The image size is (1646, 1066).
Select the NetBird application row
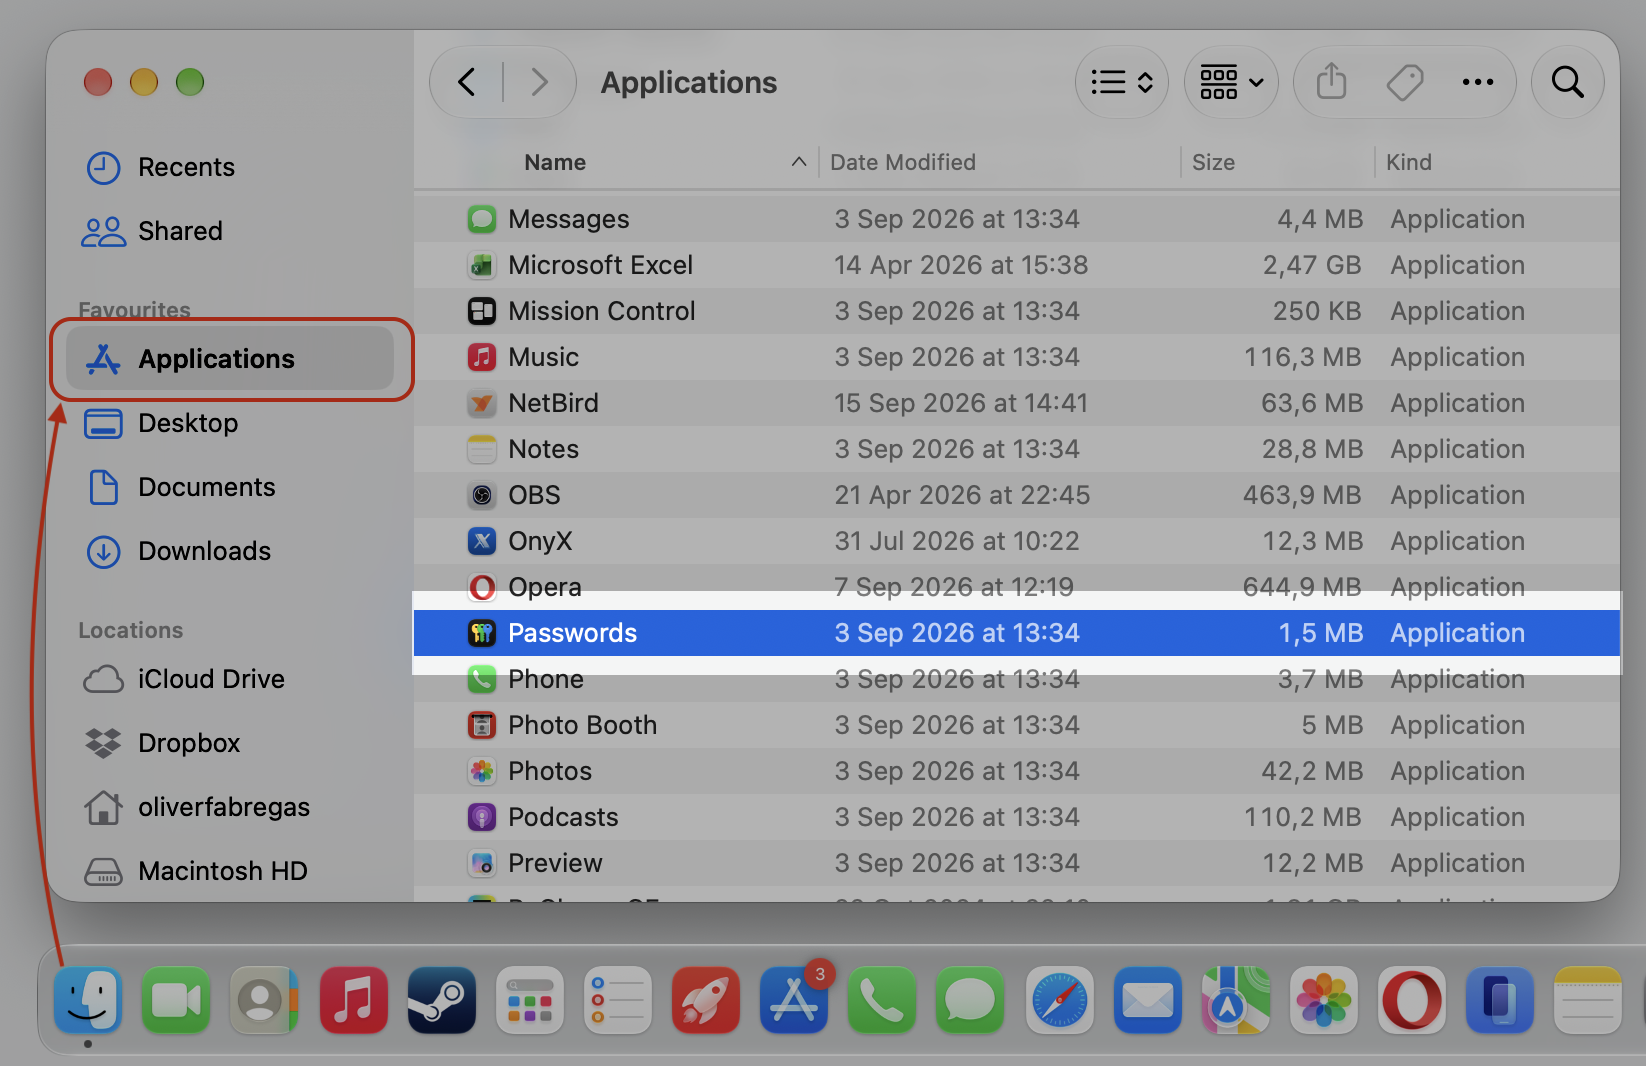[1017, 403]
